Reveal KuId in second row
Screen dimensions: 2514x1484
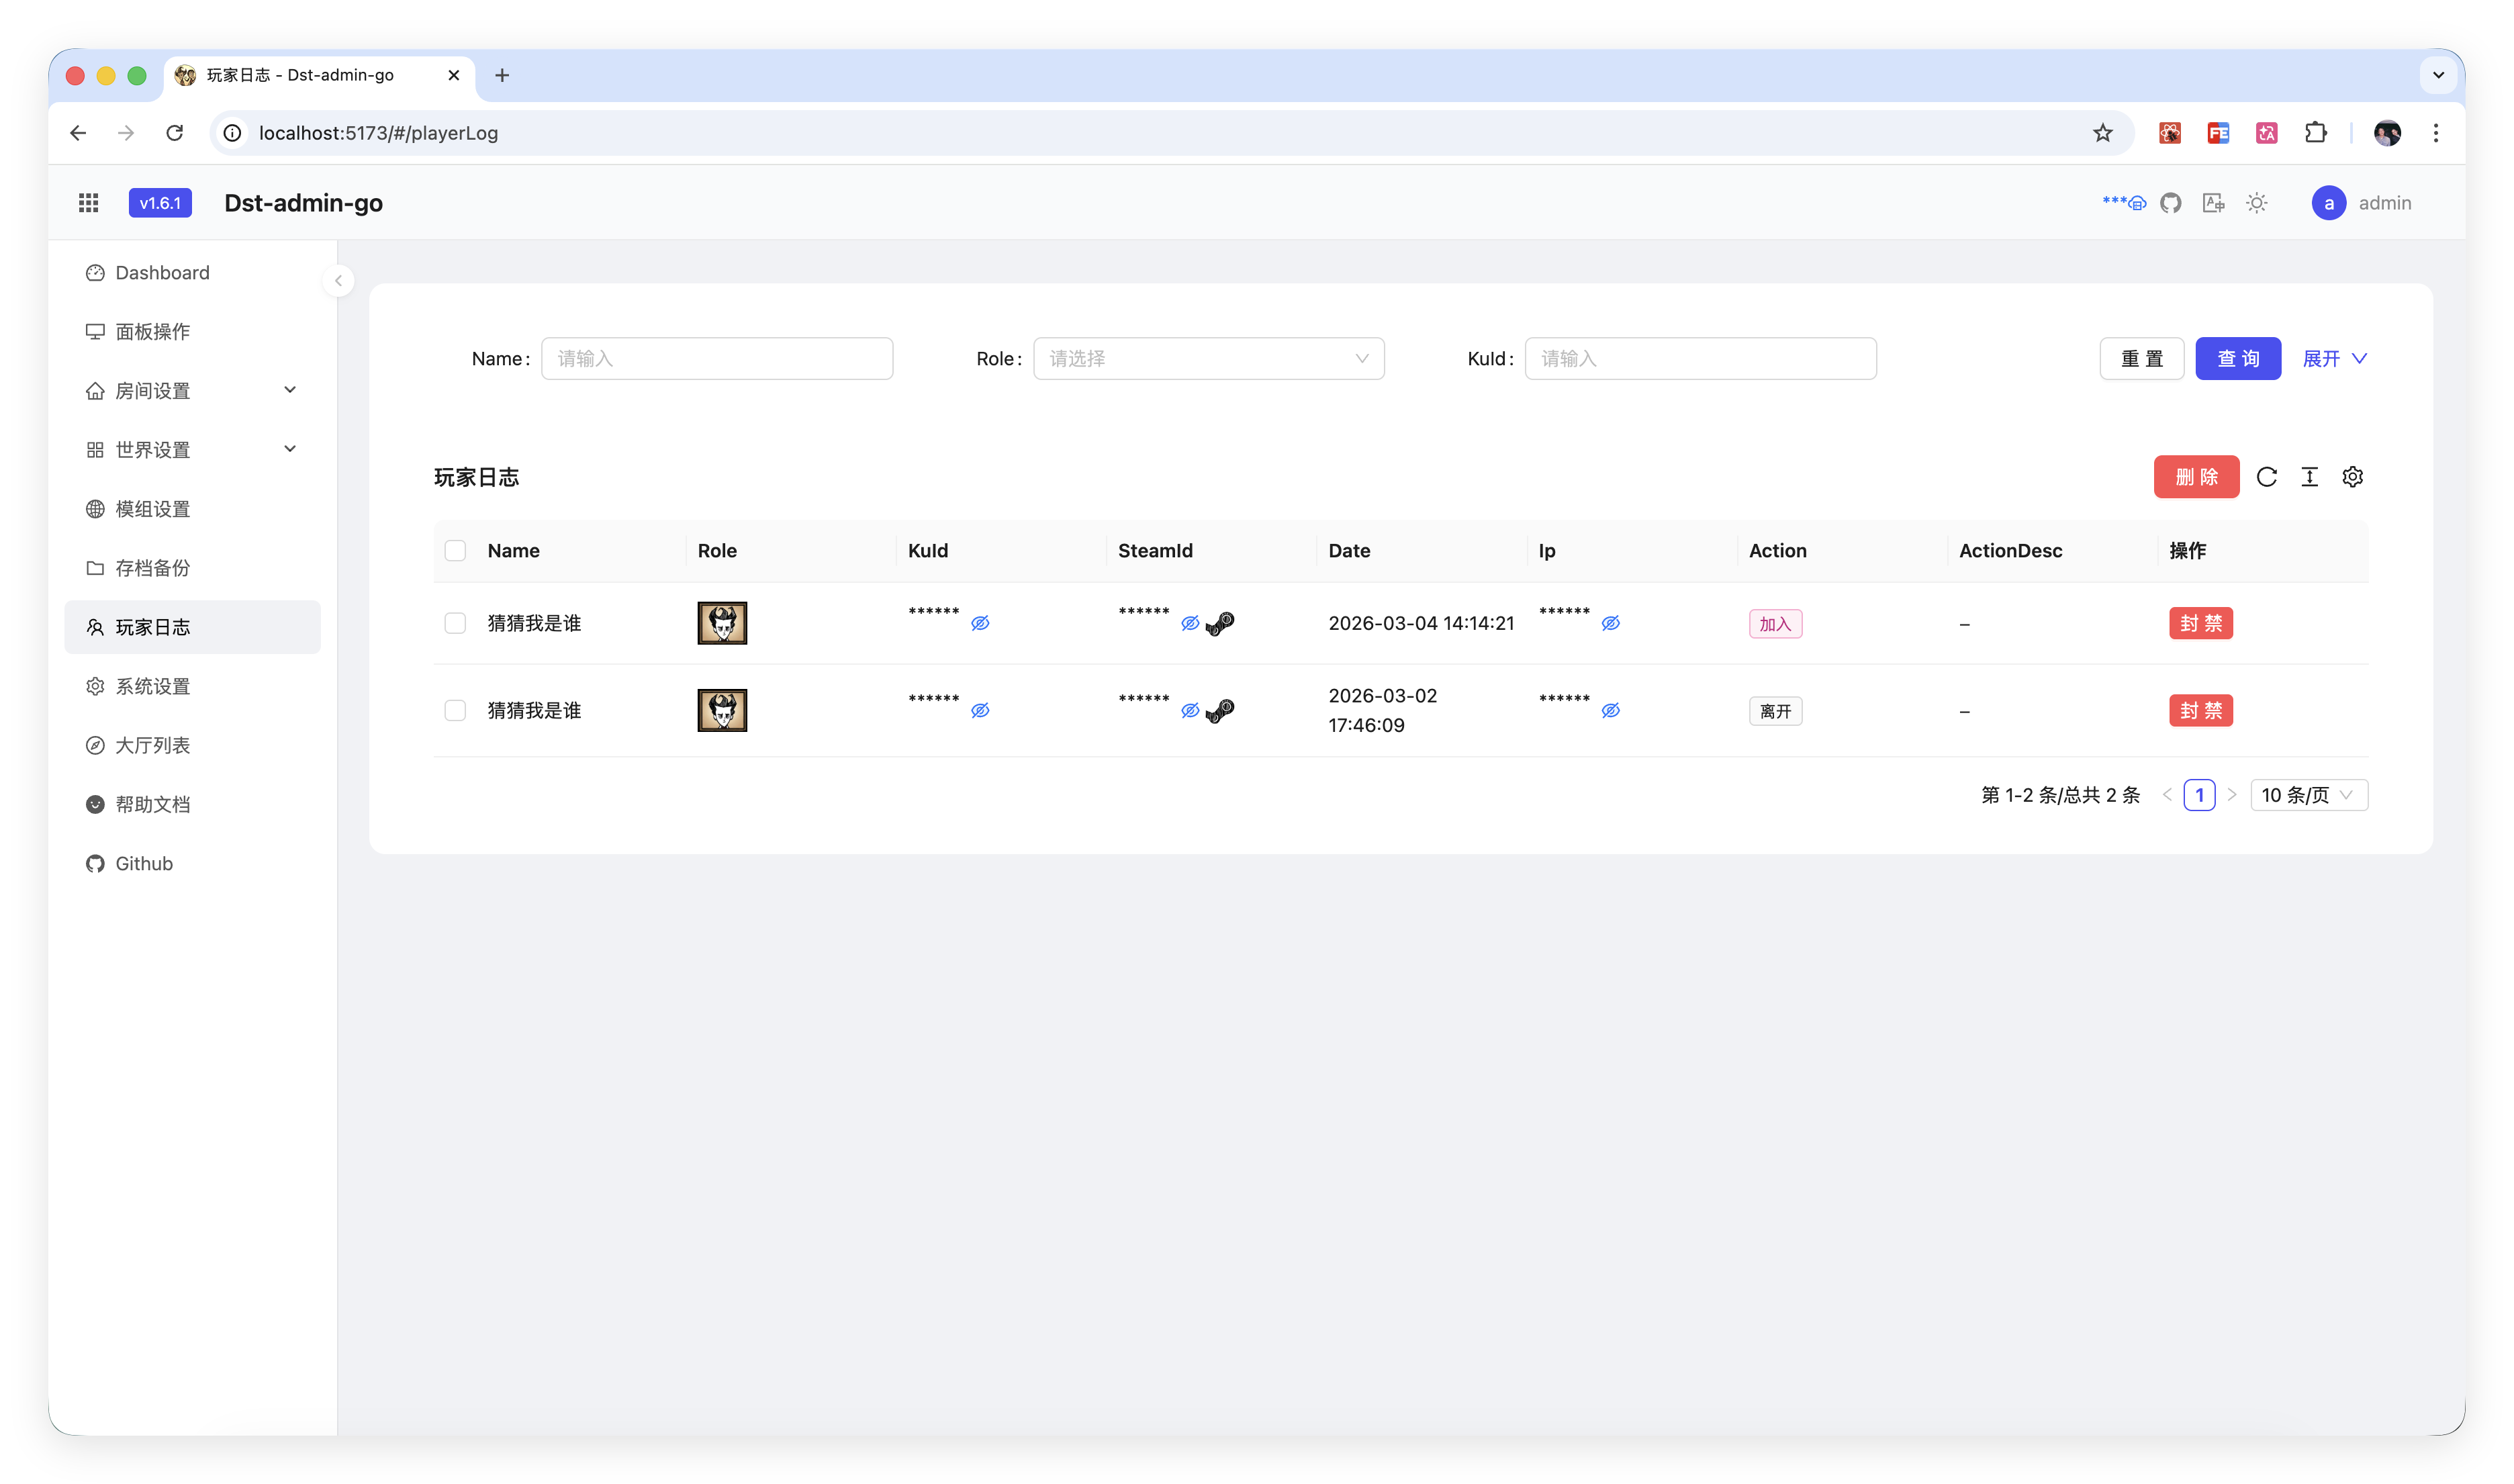pos(980,710)
